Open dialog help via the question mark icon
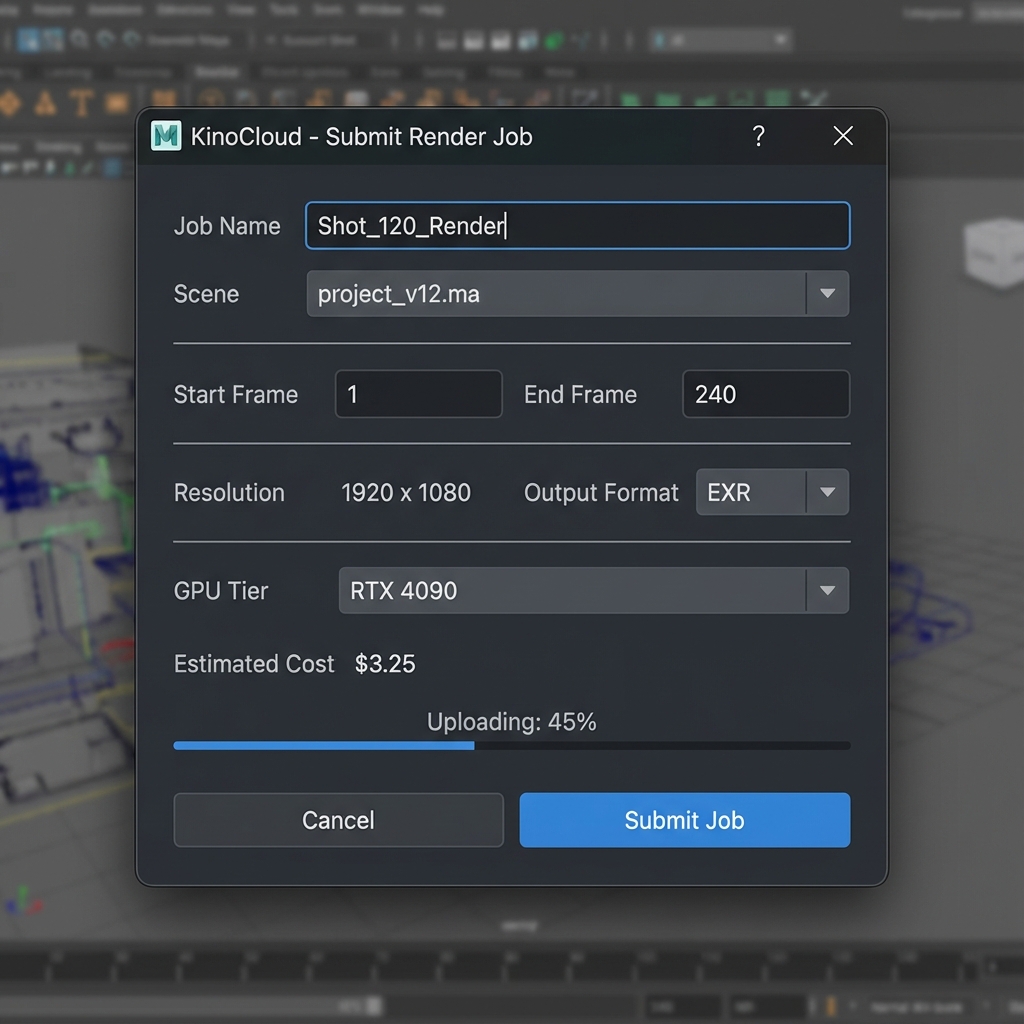The width and height of the screenshot is (1024, 1024). (x=759, y=137)
